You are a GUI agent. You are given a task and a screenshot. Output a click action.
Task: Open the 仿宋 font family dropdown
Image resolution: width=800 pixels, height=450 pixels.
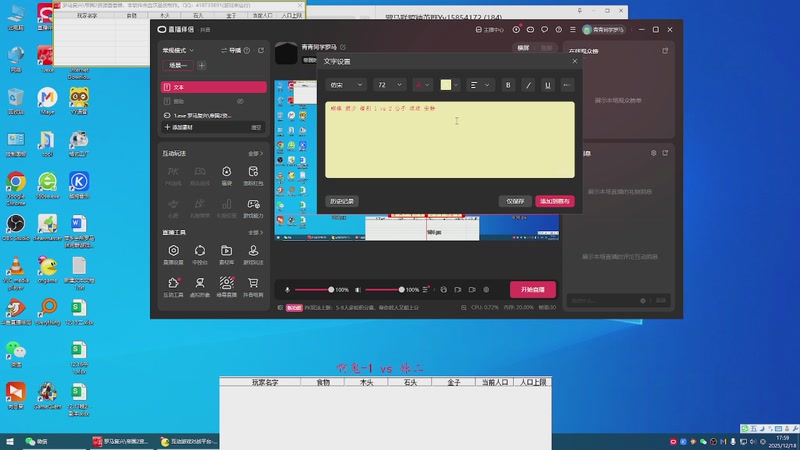pyautogui.click(x=346, y=85)
